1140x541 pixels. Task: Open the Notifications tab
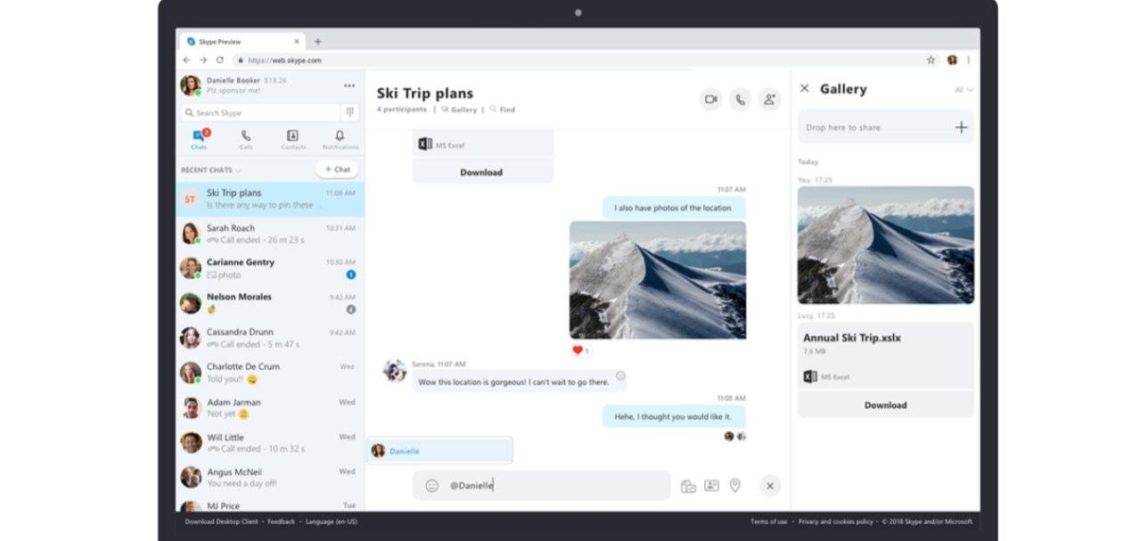click(340, 139)
